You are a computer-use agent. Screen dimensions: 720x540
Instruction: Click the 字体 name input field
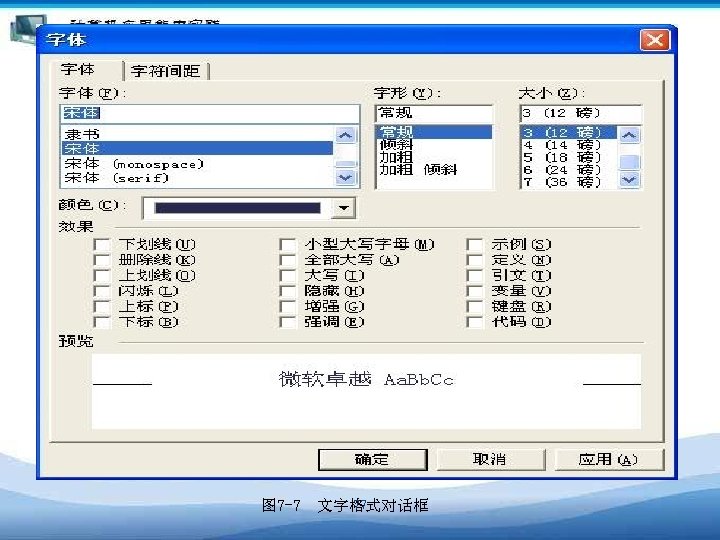pyautogui.click(x=209, y=113)
